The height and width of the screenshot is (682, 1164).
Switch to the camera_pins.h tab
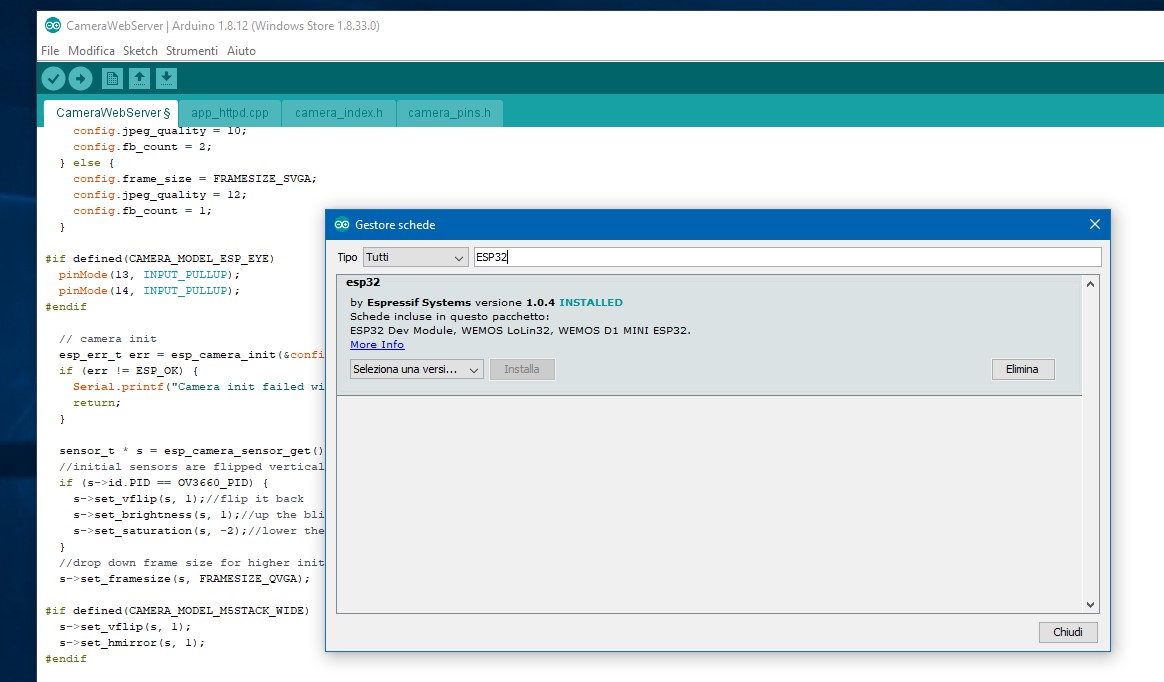[449, 113]
